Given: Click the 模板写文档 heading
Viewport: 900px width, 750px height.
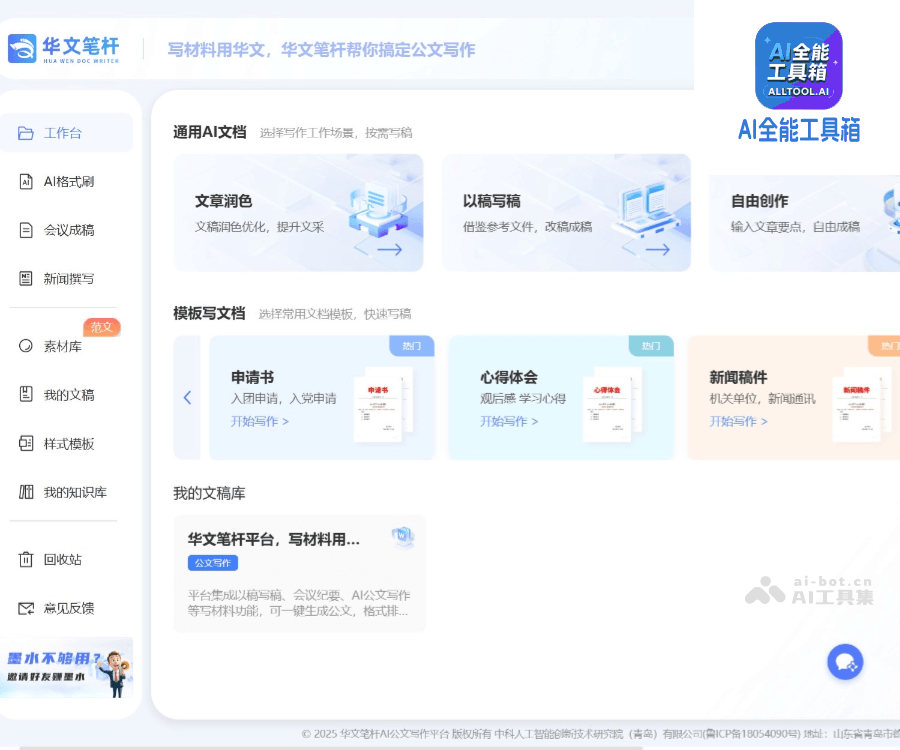Looking at the screenshot, I should [x=210, y=313].
